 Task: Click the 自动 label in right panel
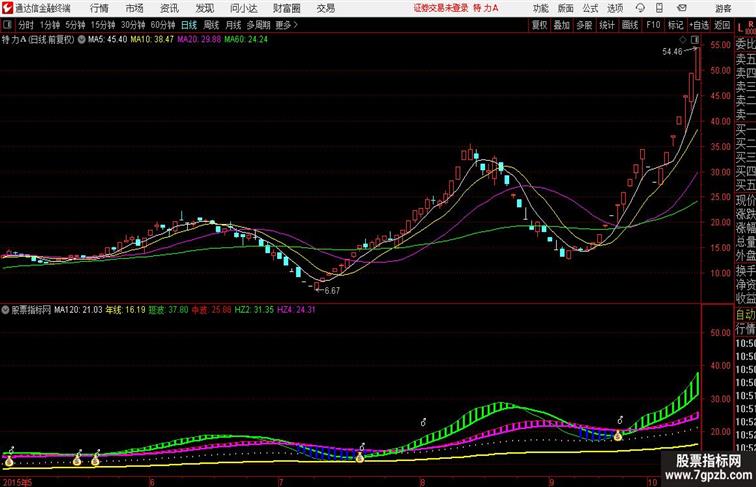point(745,314)
